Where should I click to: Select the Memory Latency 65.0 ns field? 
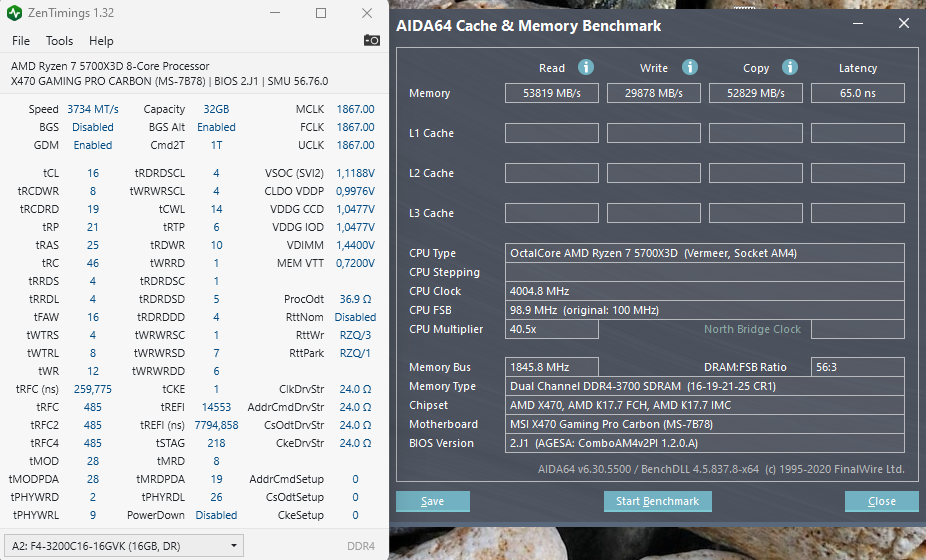click(857, 93)
